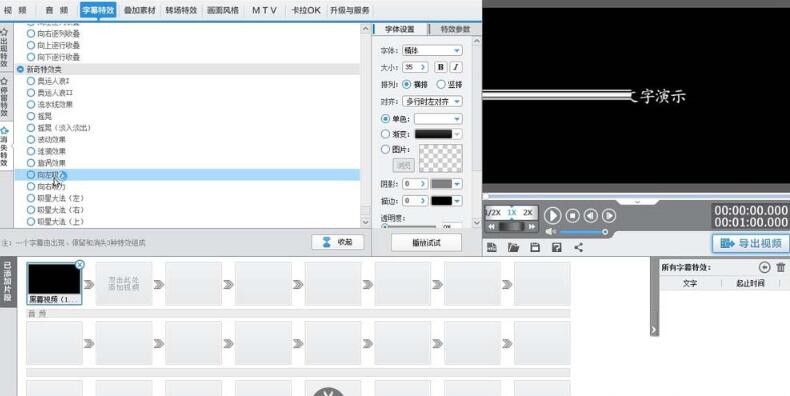The image size is (790, 396).
Task: Click the circular arrow icon beside 所有字幕特效
Action: pyautogui.click(x=764, y=267)
